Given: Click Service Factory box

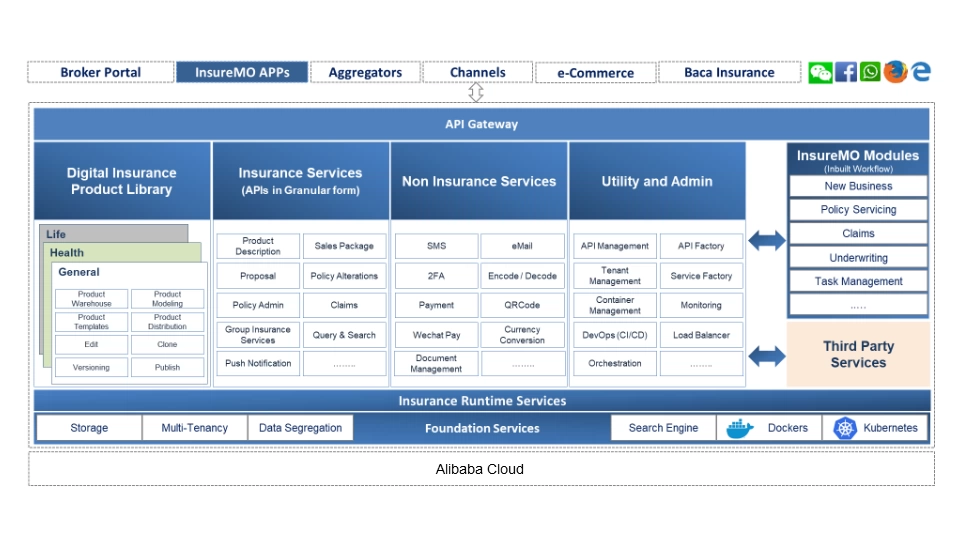Looking at the screenshot, I should click(x=701, y=276).
